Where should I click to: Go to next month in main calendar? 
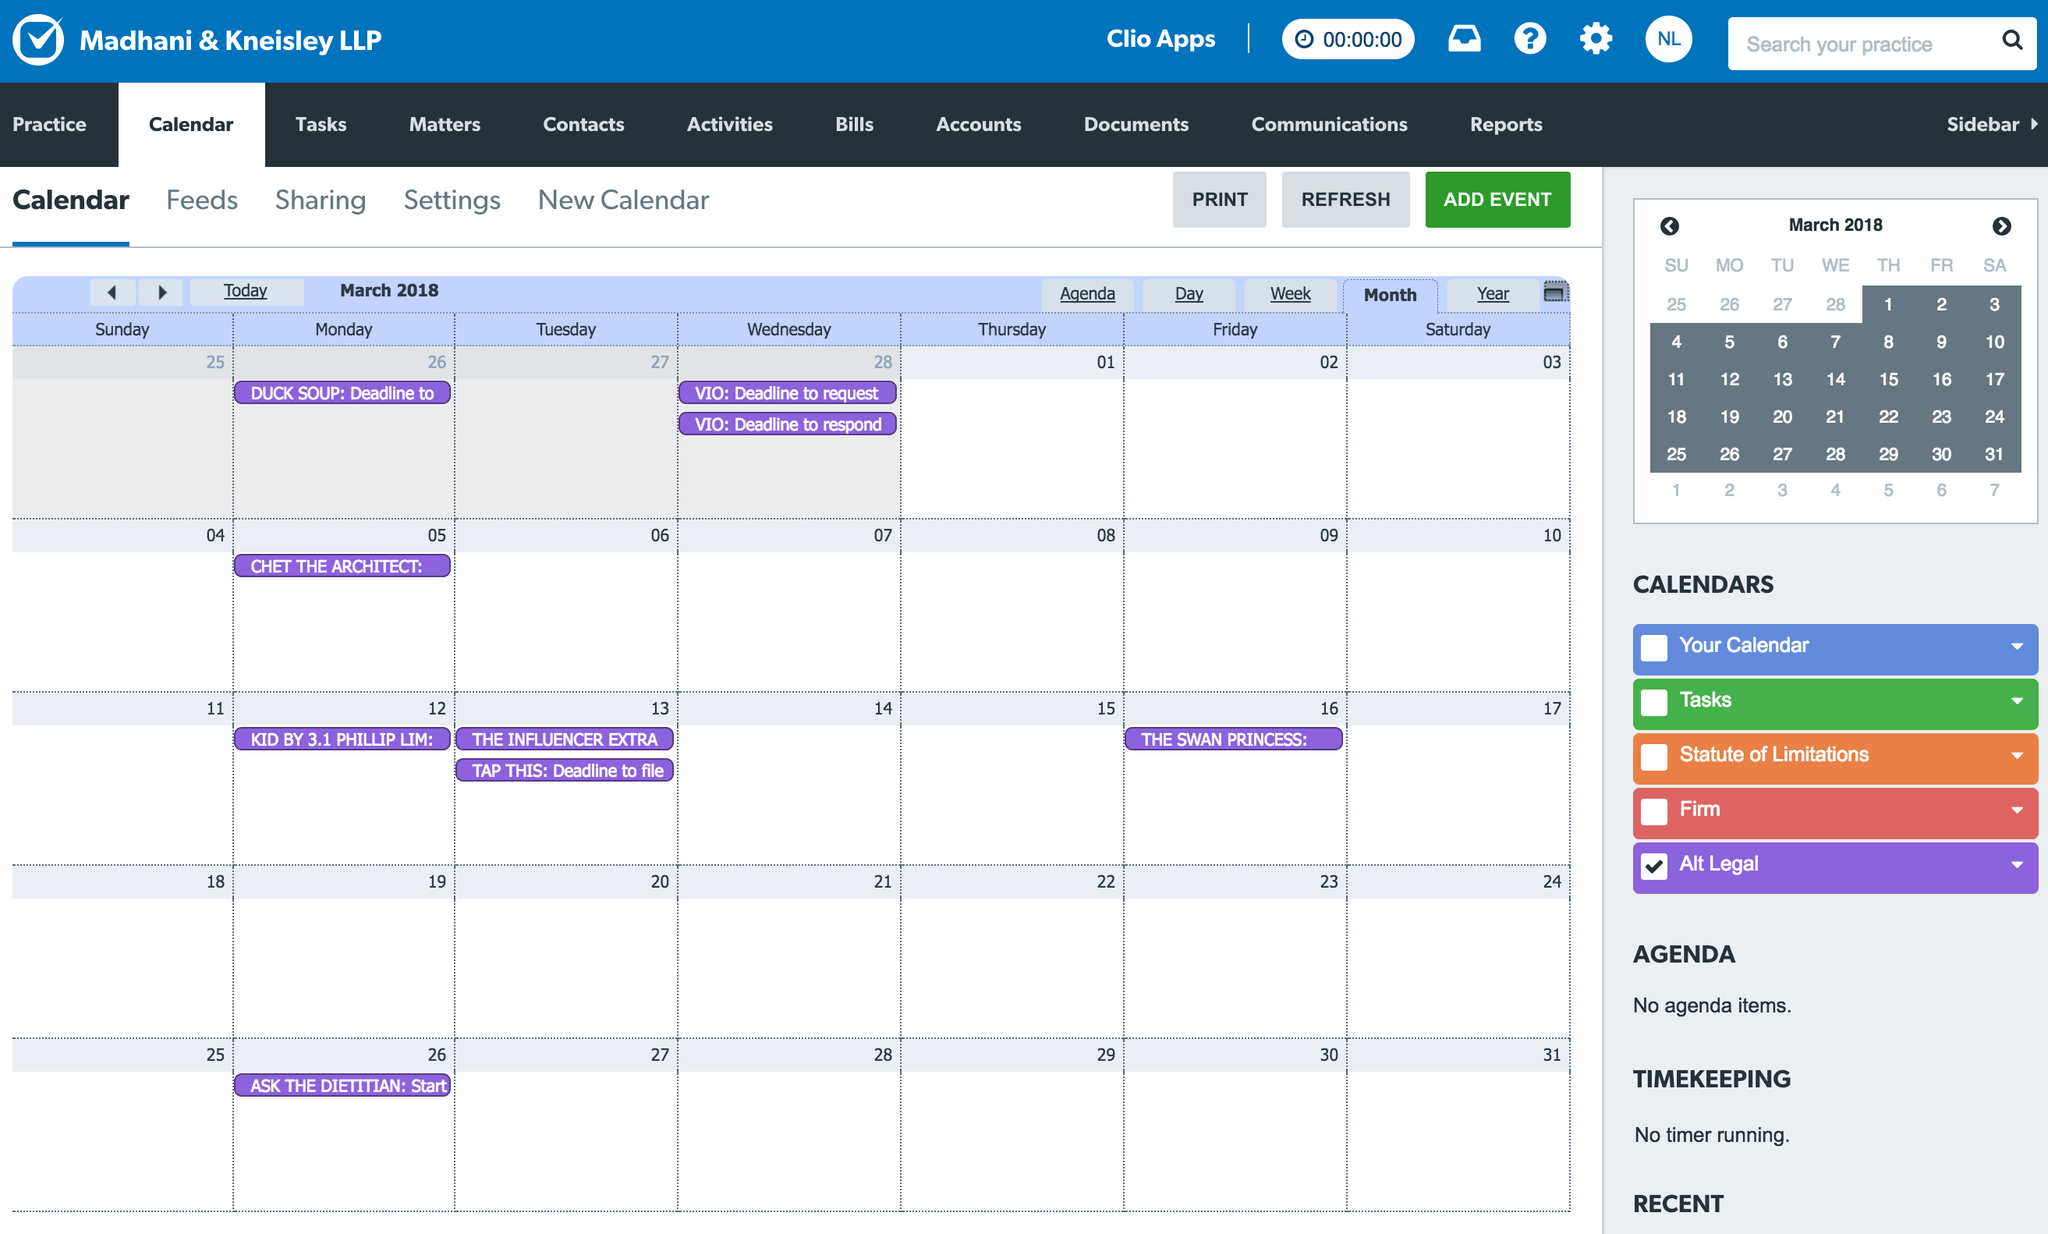tap(162, 292)
